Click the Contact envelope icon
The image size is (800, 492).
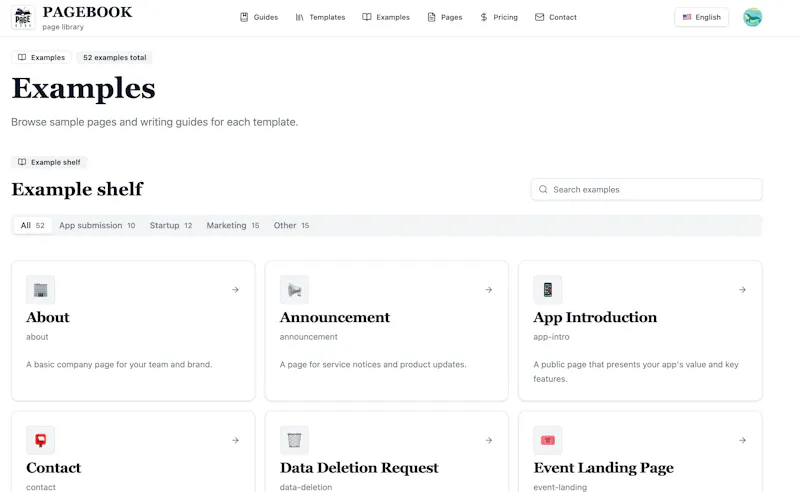[539, 17]
